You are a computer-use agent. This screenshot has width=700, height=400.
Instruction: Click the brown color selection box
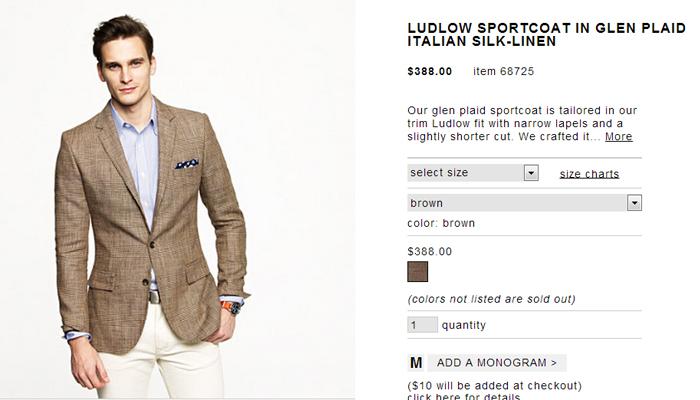click(525, 203)
